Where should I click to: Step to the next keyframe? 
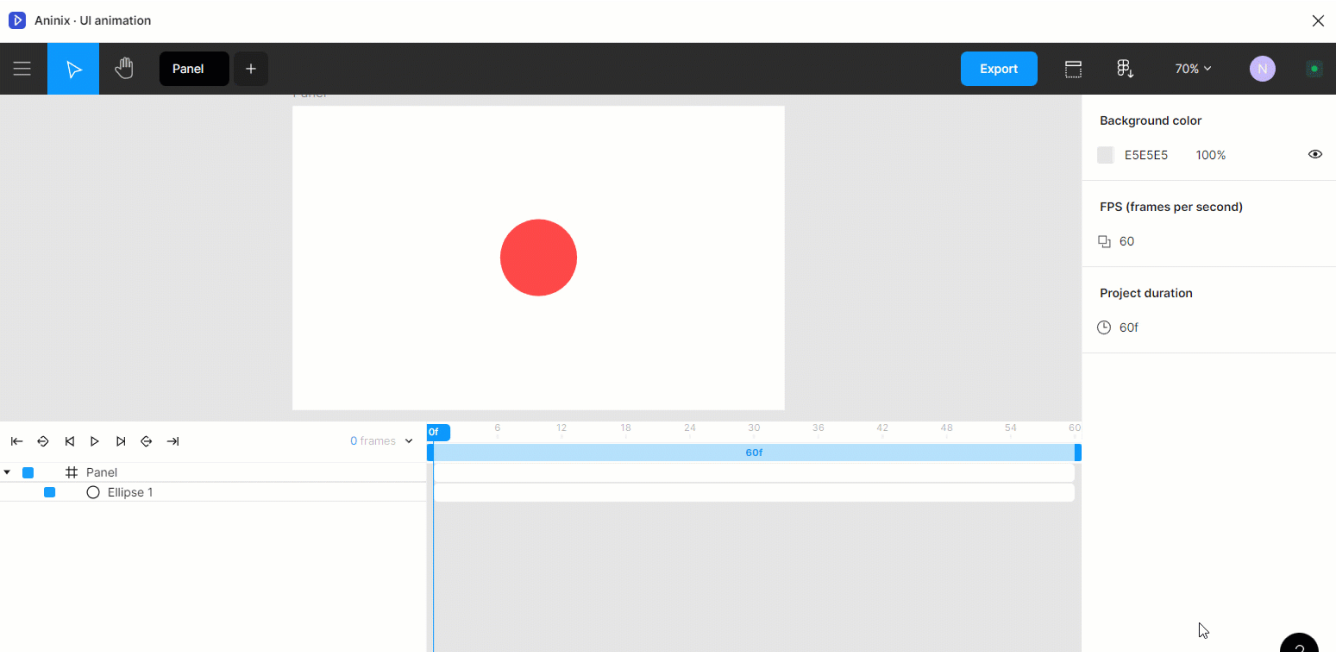(146, 441)
